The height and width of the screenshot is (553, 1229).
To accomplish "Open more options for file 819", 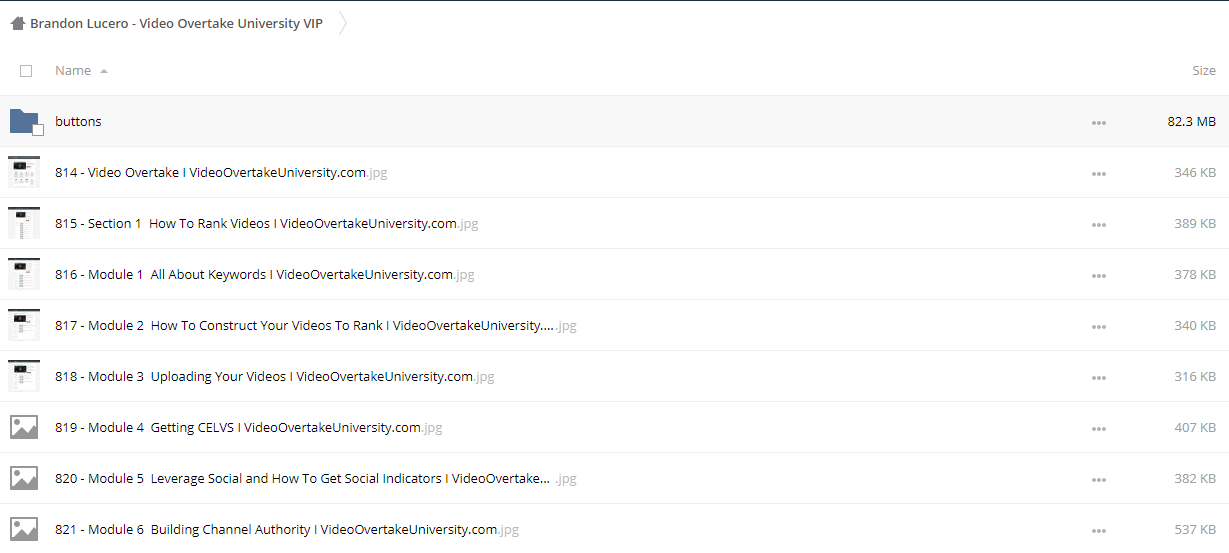I will (x=1099, y=429).
